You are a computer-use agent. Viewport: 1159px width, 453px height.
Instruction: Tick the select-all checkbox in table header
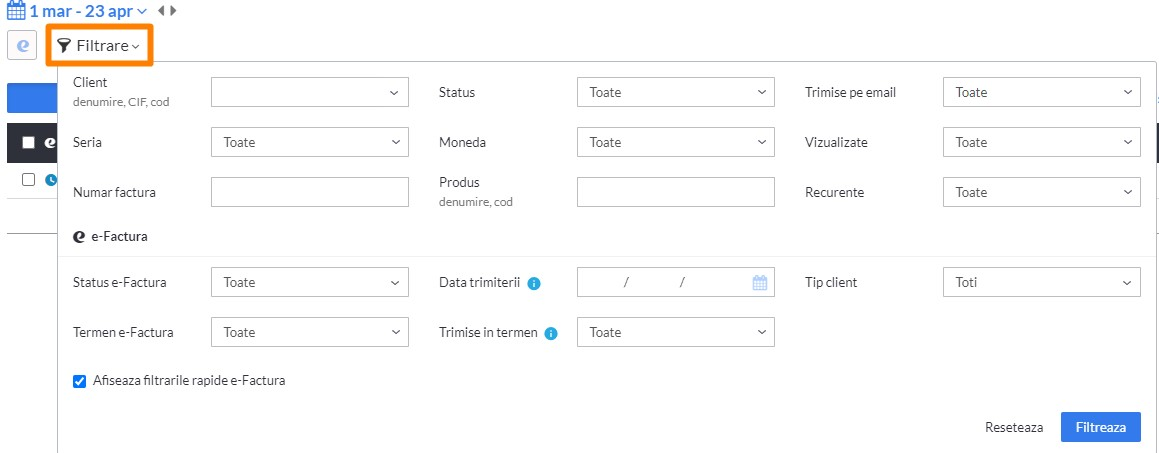click(28, 143)
